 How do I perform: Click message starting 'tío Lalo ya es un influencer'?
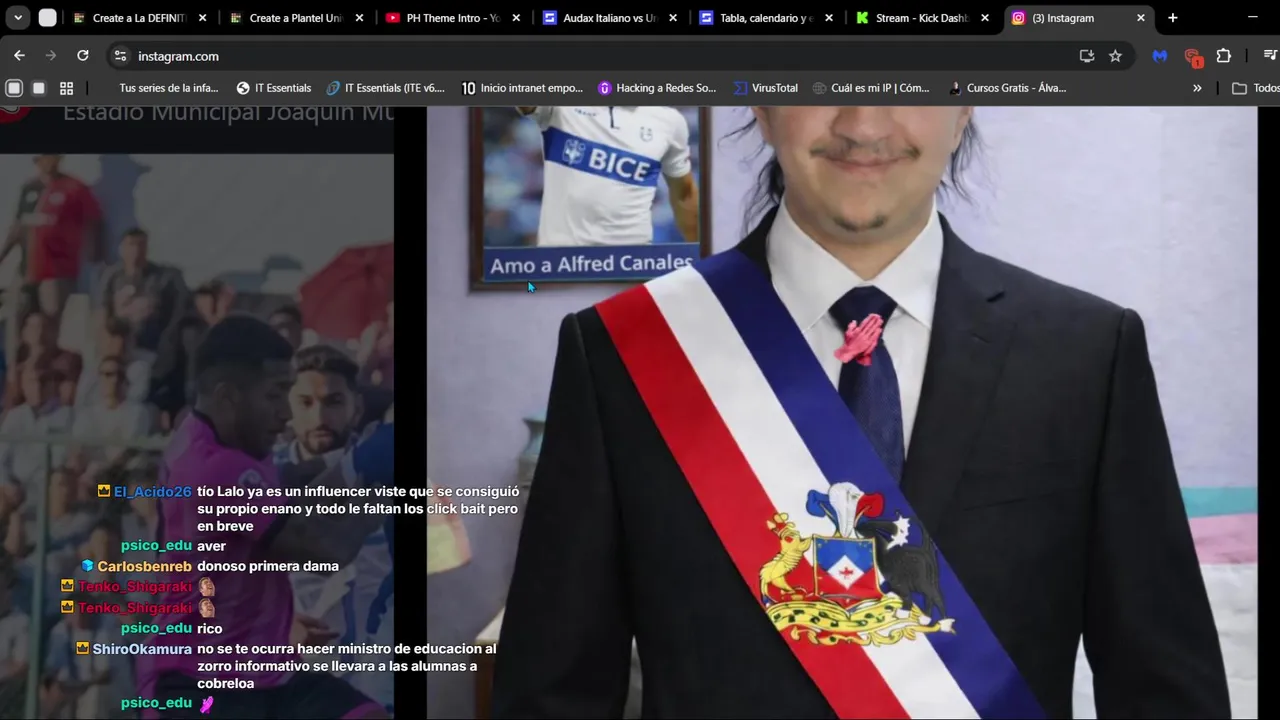358,509
